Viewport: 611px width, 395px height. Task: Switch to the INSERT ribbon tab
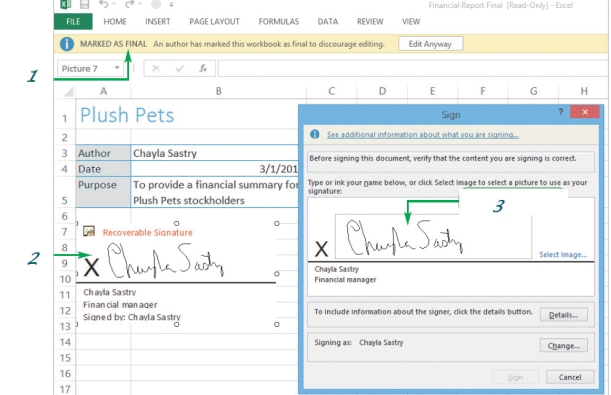(158, 21)
